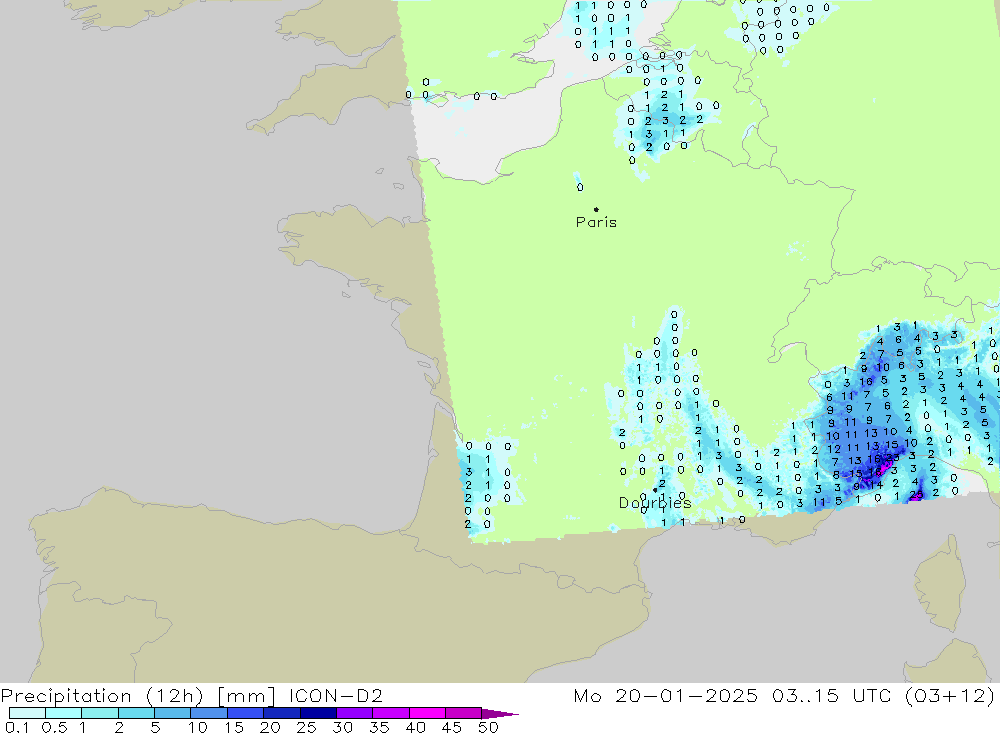Click the 'Precipitation (12h) [mm] ICON-D2' title
Viewport: 1000px width, 733px height.
pyautogui.click(x=191, y=695)
